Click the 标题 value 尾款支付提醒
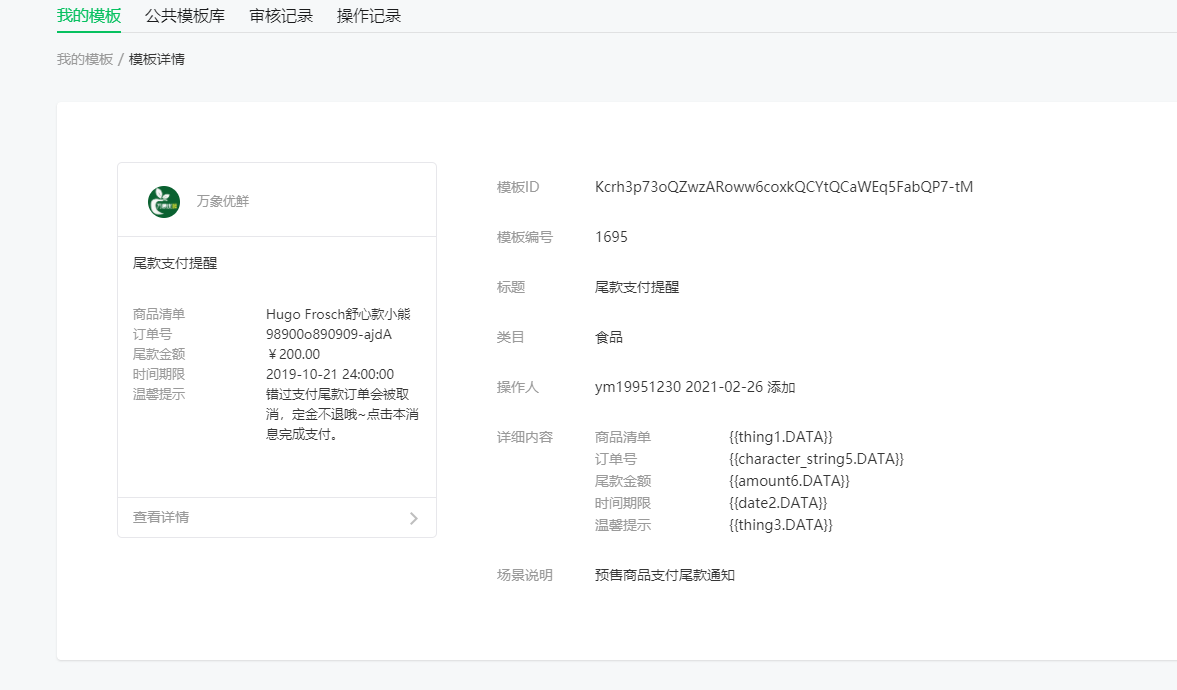 (x=637, y=287)
